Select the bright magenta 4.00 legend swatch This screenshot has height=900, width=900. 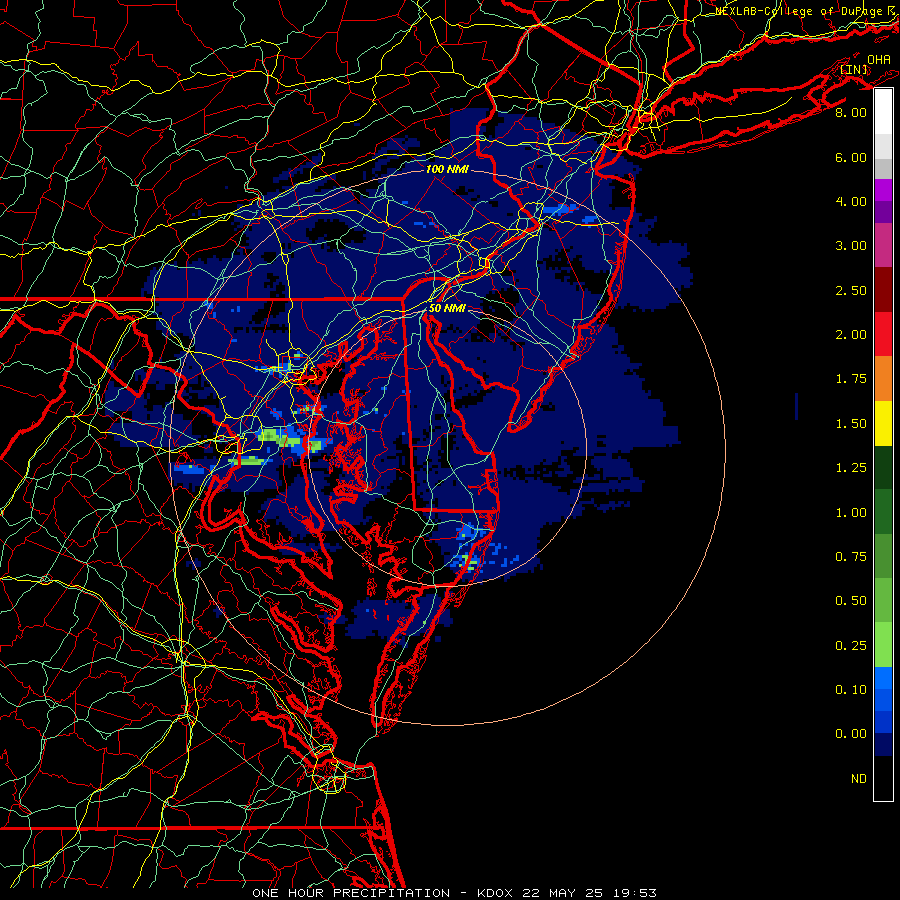point(883,190)
